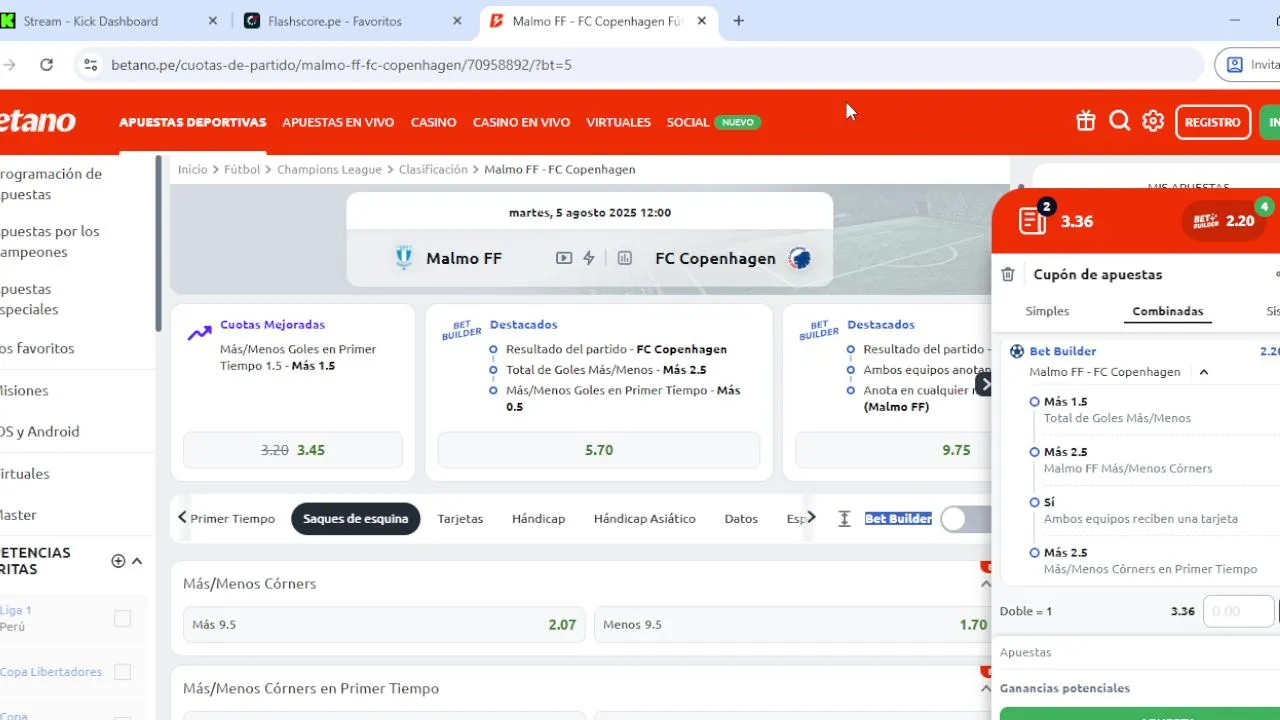Open the gift promotions icon
The height and width of the screenshot is (720, 1280).
1086,122
